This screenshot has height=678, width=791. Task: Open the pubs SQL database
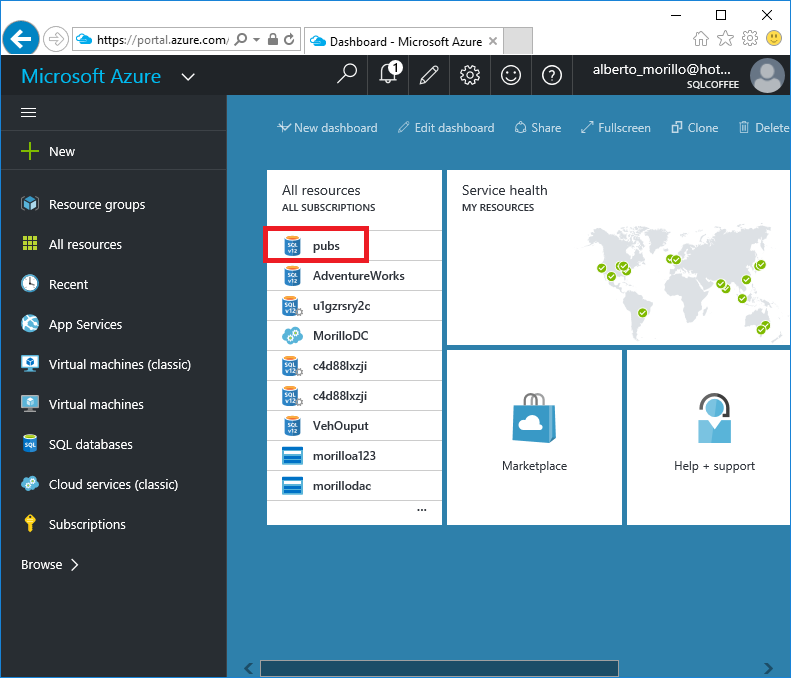[354, 246]
